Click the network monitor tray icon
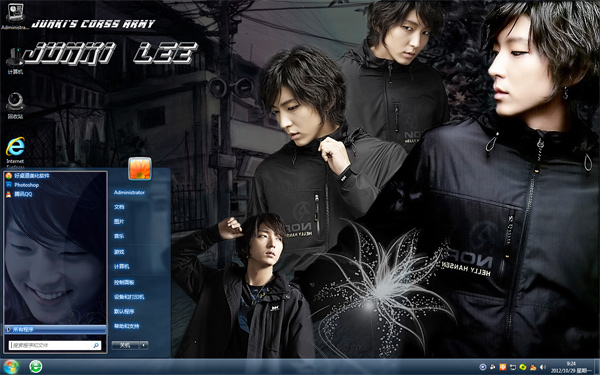 (x=513, y=367)
